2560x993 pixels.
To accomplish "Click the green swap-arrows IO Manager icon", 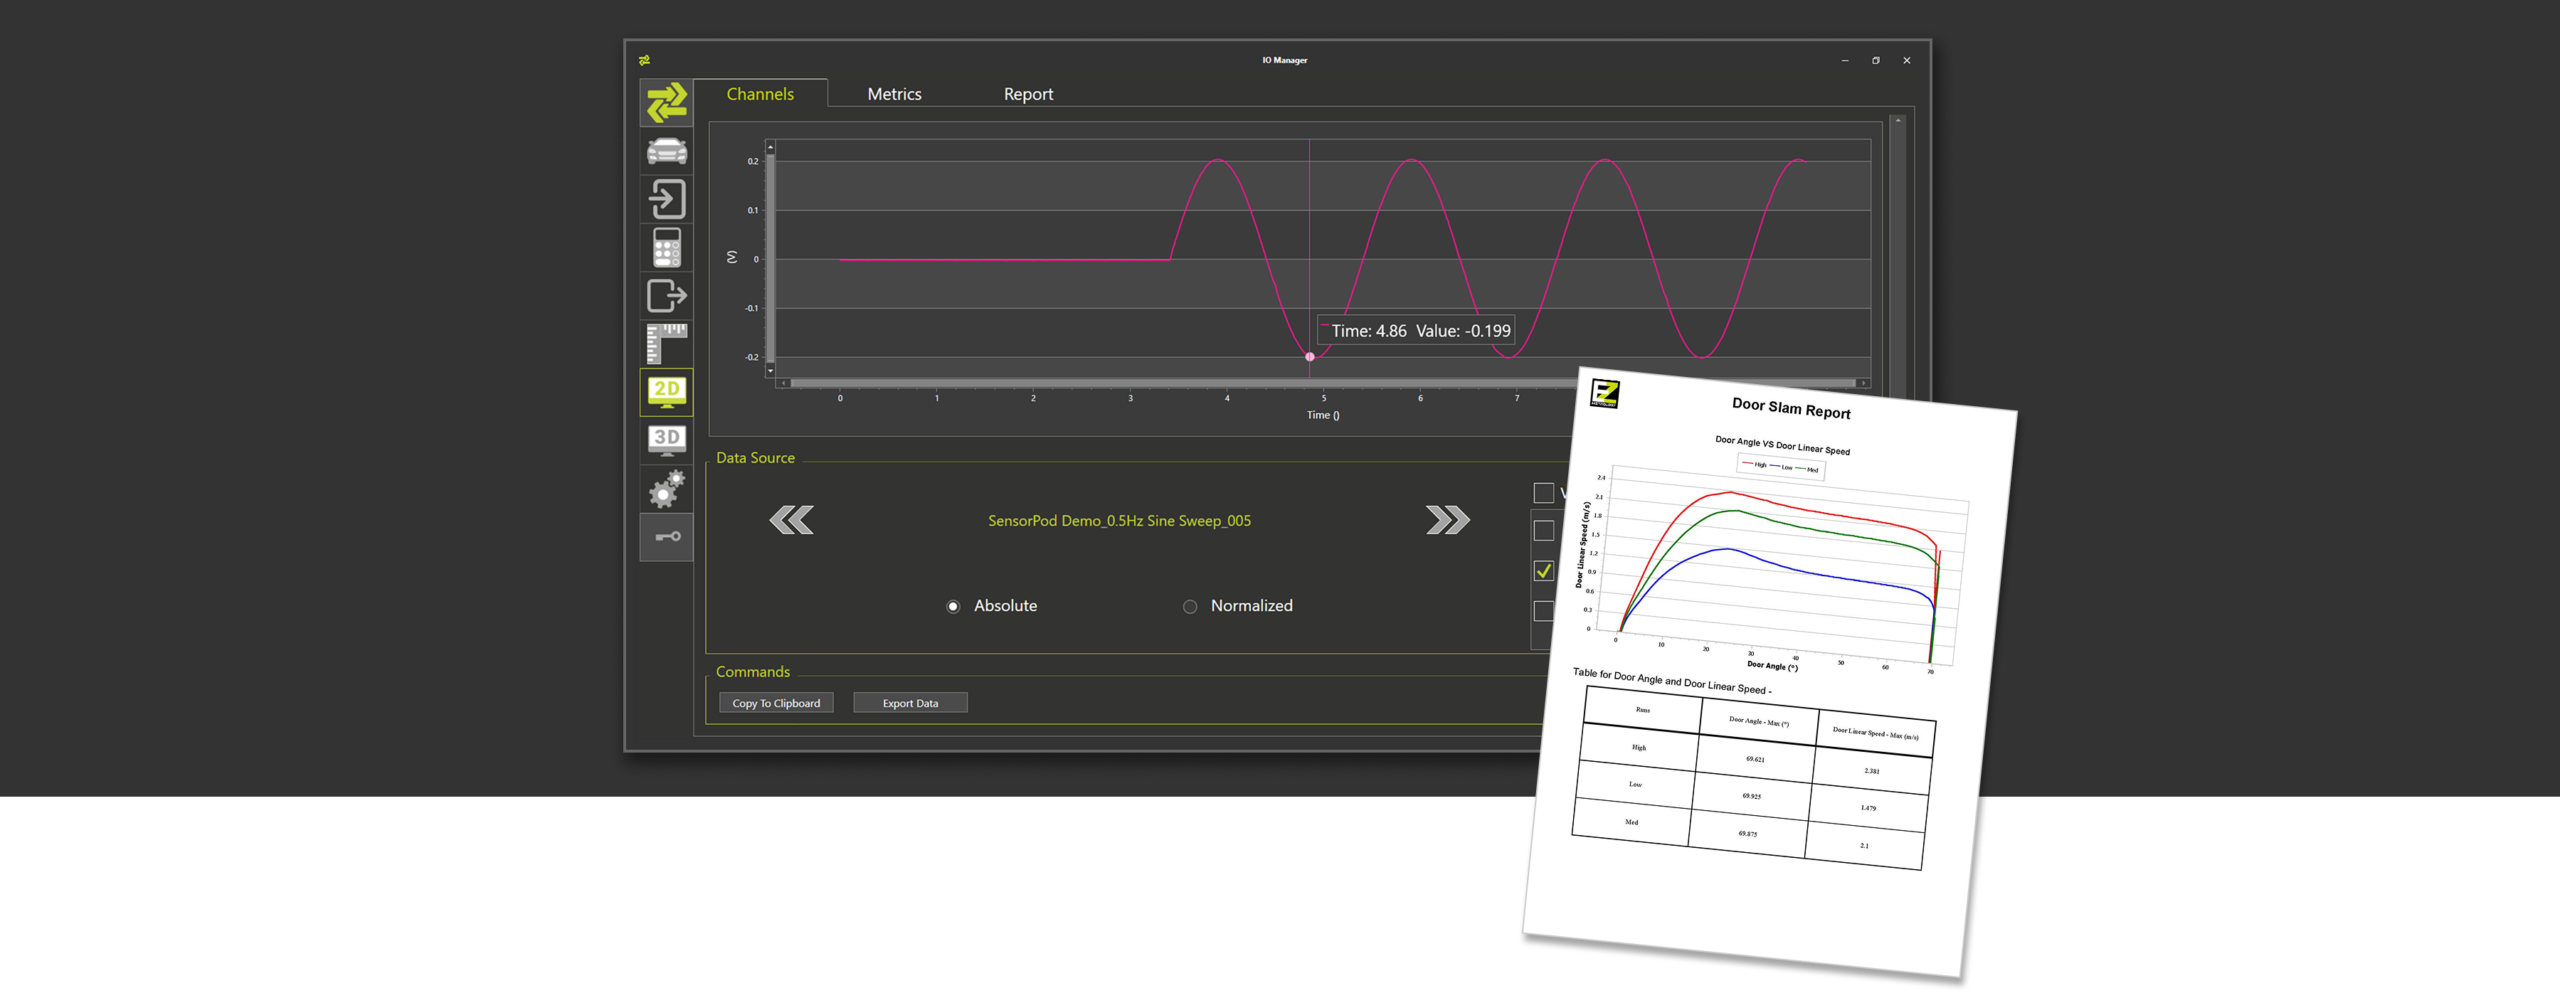I will (x=666, y=103).
